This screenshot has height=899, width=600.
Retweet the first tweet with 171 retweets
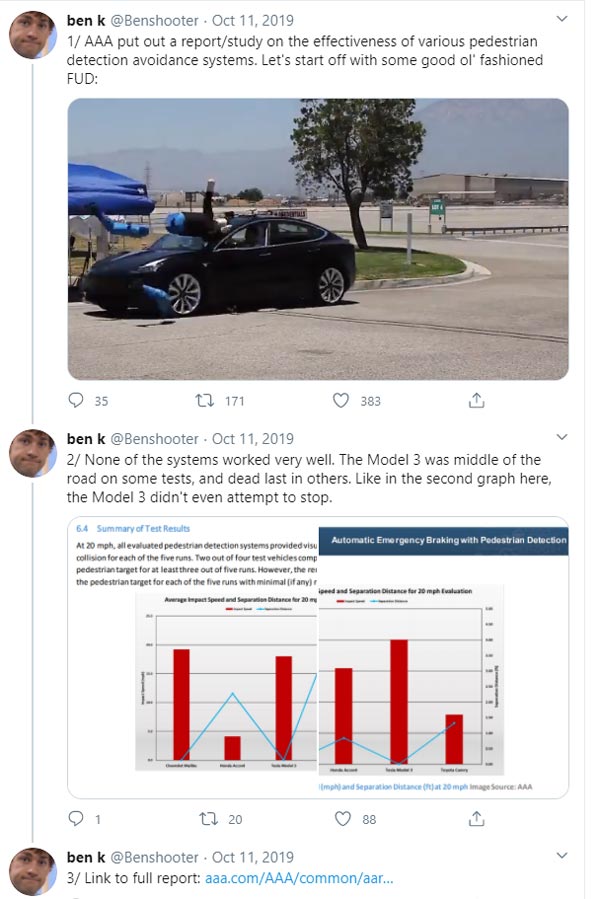pos(208,401)
